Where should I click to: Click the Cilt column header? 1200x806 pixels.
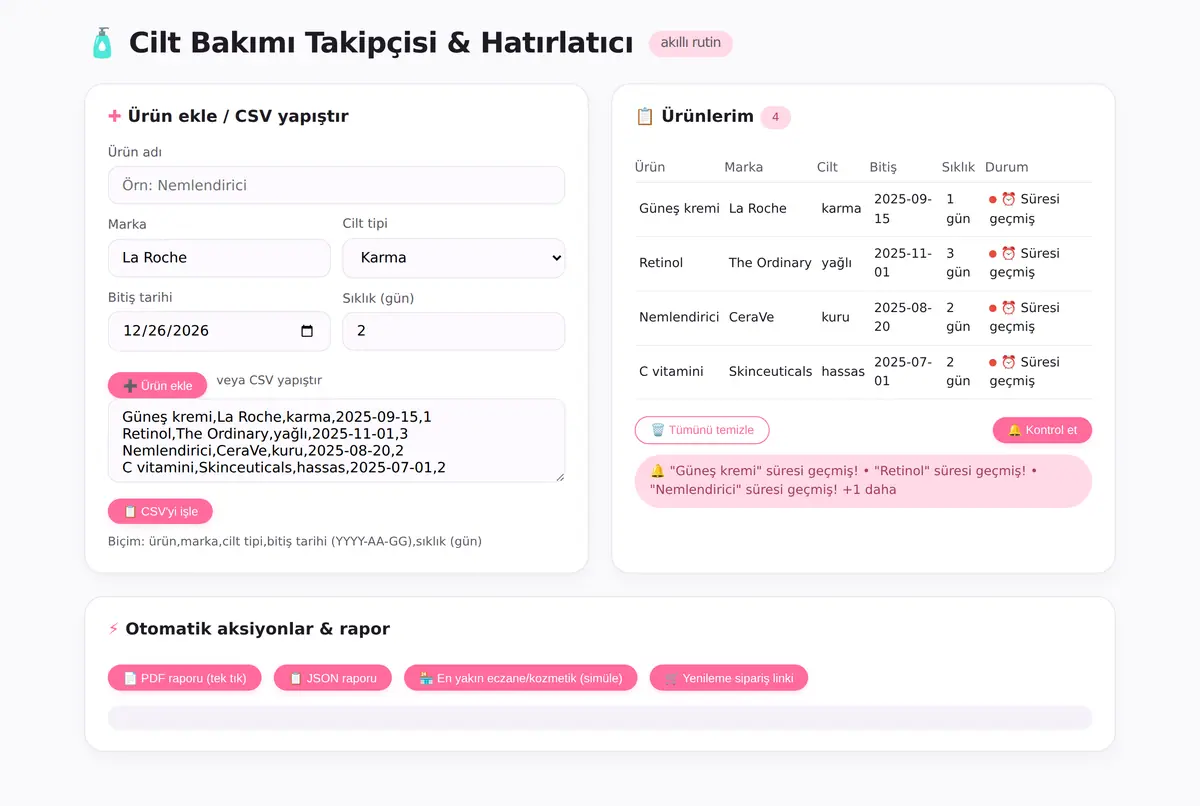827,167
